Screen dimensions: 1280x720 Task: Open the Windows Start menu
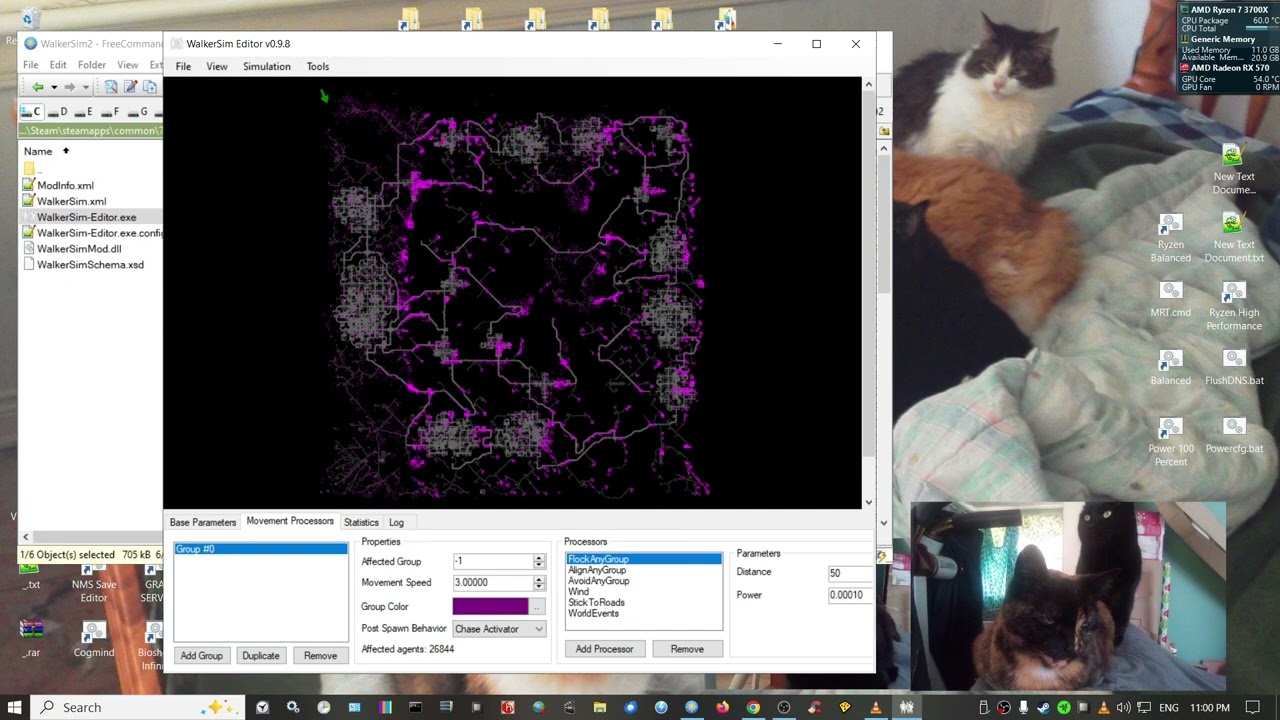[15, 707]
